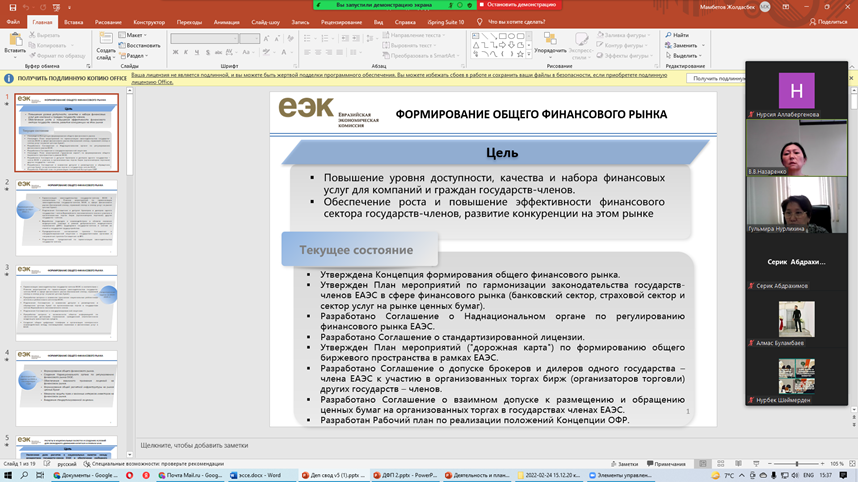Click the Undo arrow icon
Screen dimensions: 858x482
click(26, 8)
